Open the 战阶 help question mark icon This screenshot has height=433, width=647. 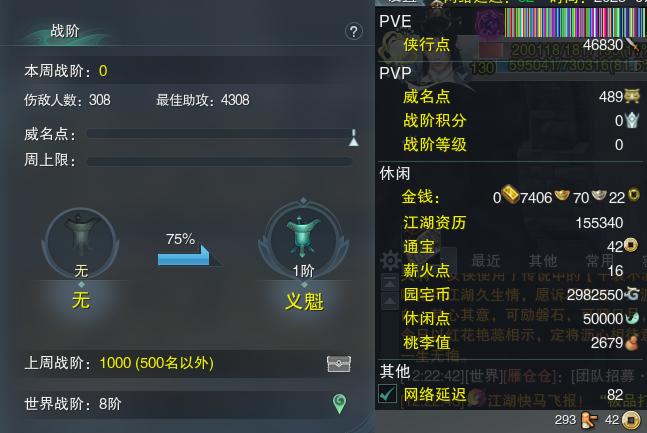click(x=354, y=31)
